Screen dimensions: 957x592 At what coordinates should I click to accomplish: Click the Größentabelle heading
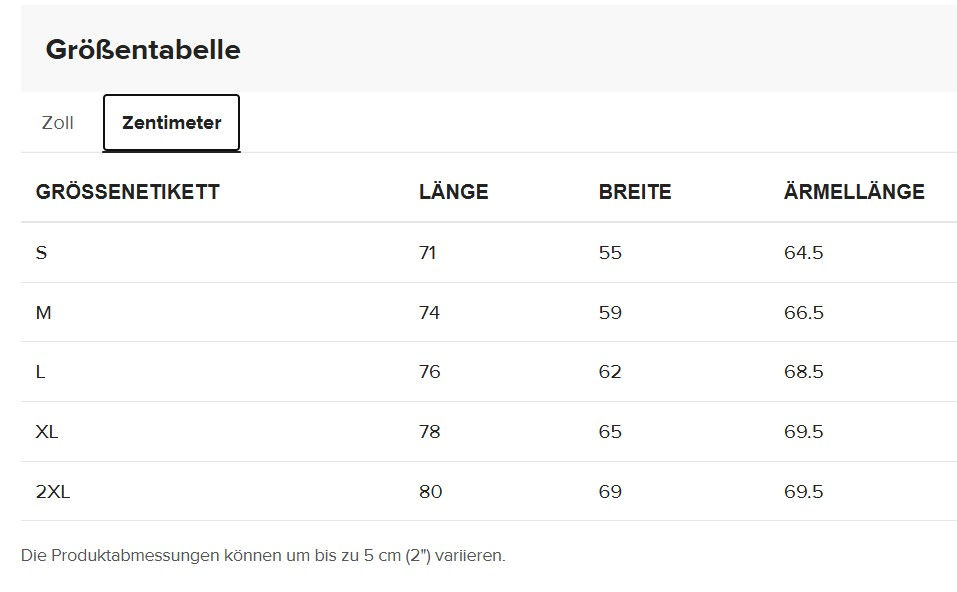[143, 49]
